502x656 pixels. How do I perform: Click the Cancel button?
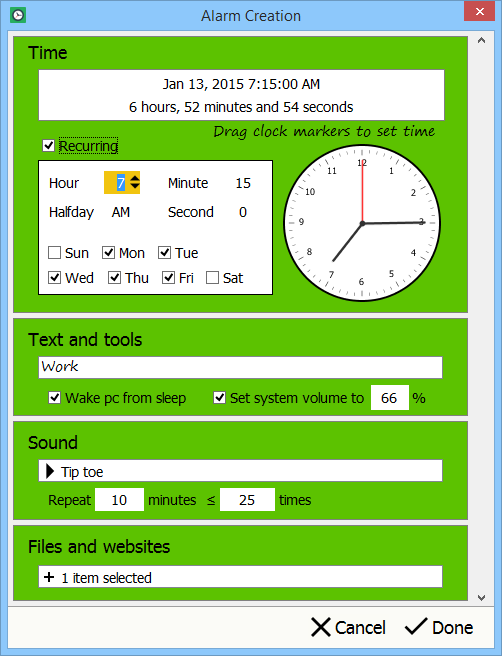tap(348, 627)
